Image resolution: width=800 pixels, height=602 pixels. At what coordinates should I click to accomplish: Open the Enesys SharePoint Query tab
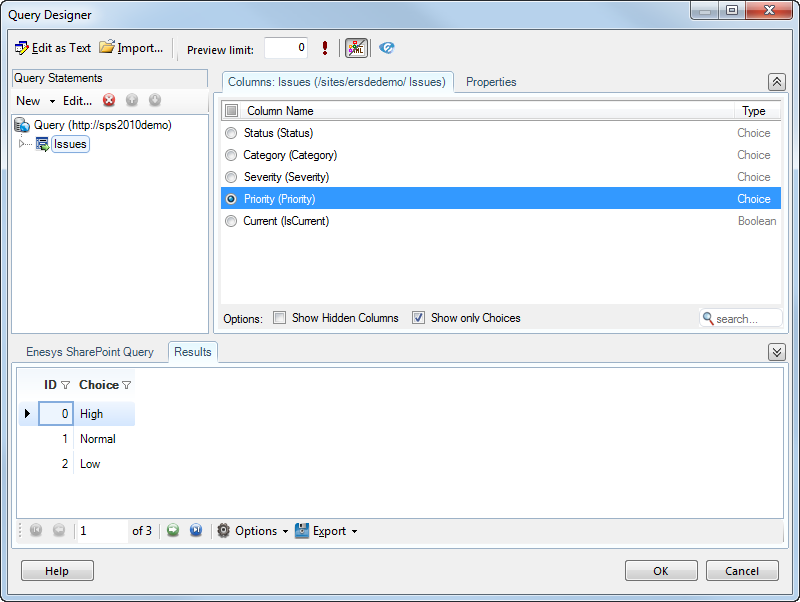[90, 352]
